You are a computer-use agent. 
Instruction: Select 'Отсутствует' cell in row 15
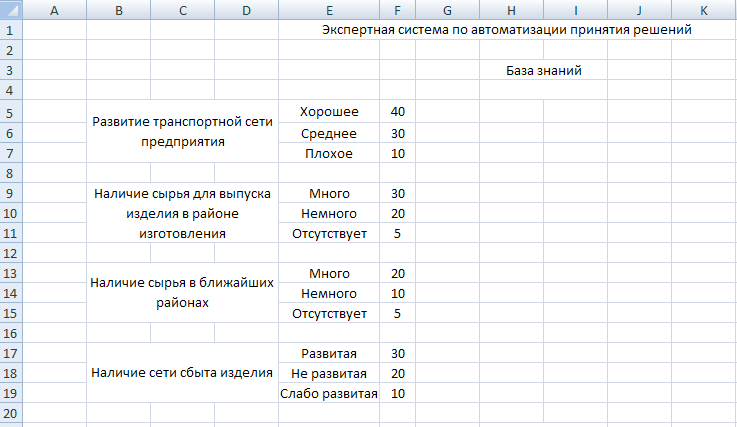tap(329, 313)
